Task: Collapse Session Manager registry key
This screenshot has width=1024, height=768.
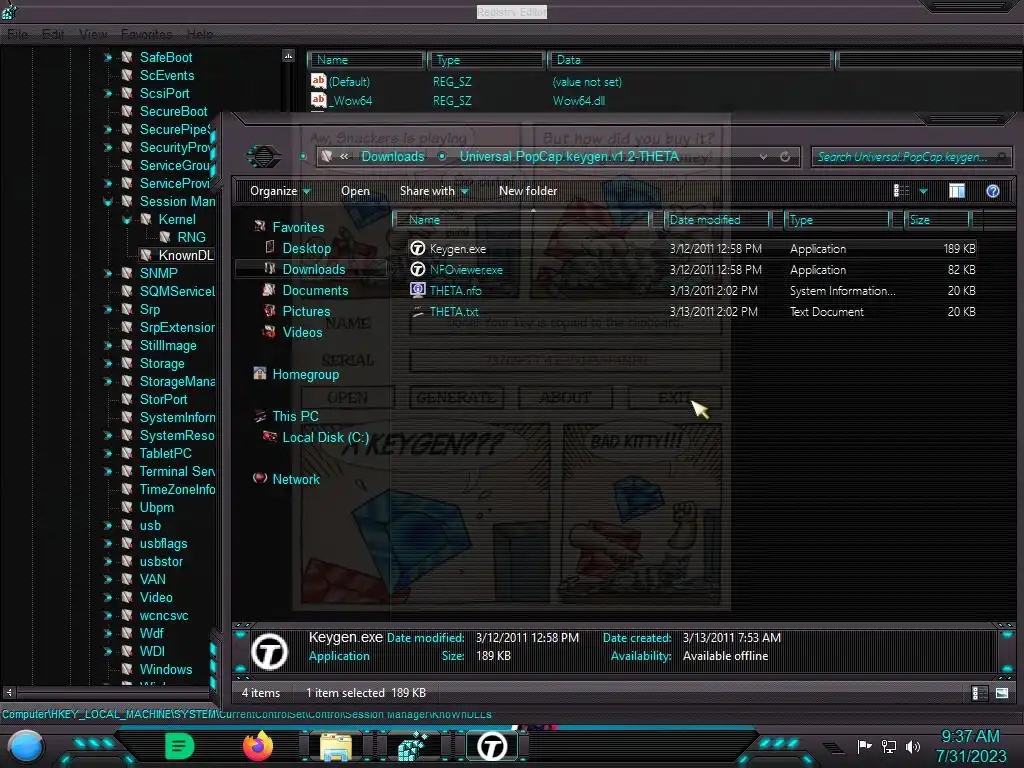Action: 108,202
